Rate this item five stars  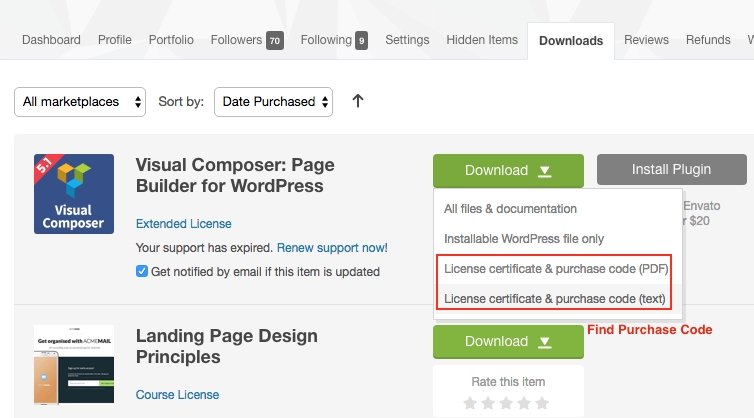[x=542, y=403]
